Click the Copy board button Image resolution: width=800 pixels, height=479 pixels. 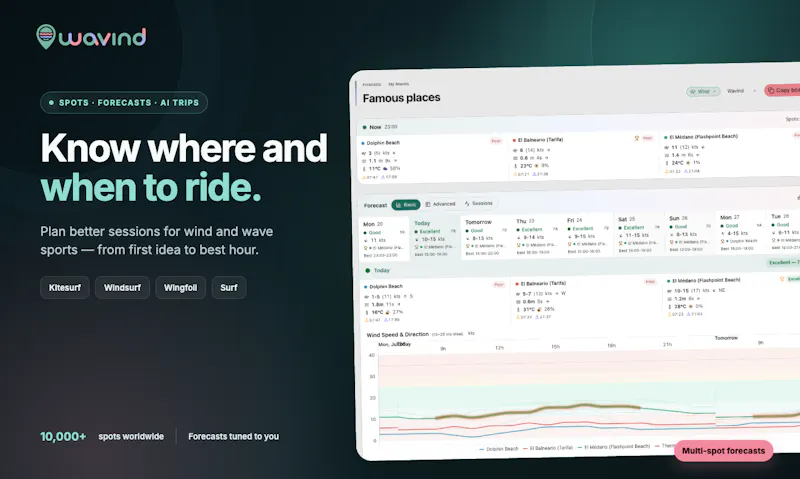click(x=783, y=90)
